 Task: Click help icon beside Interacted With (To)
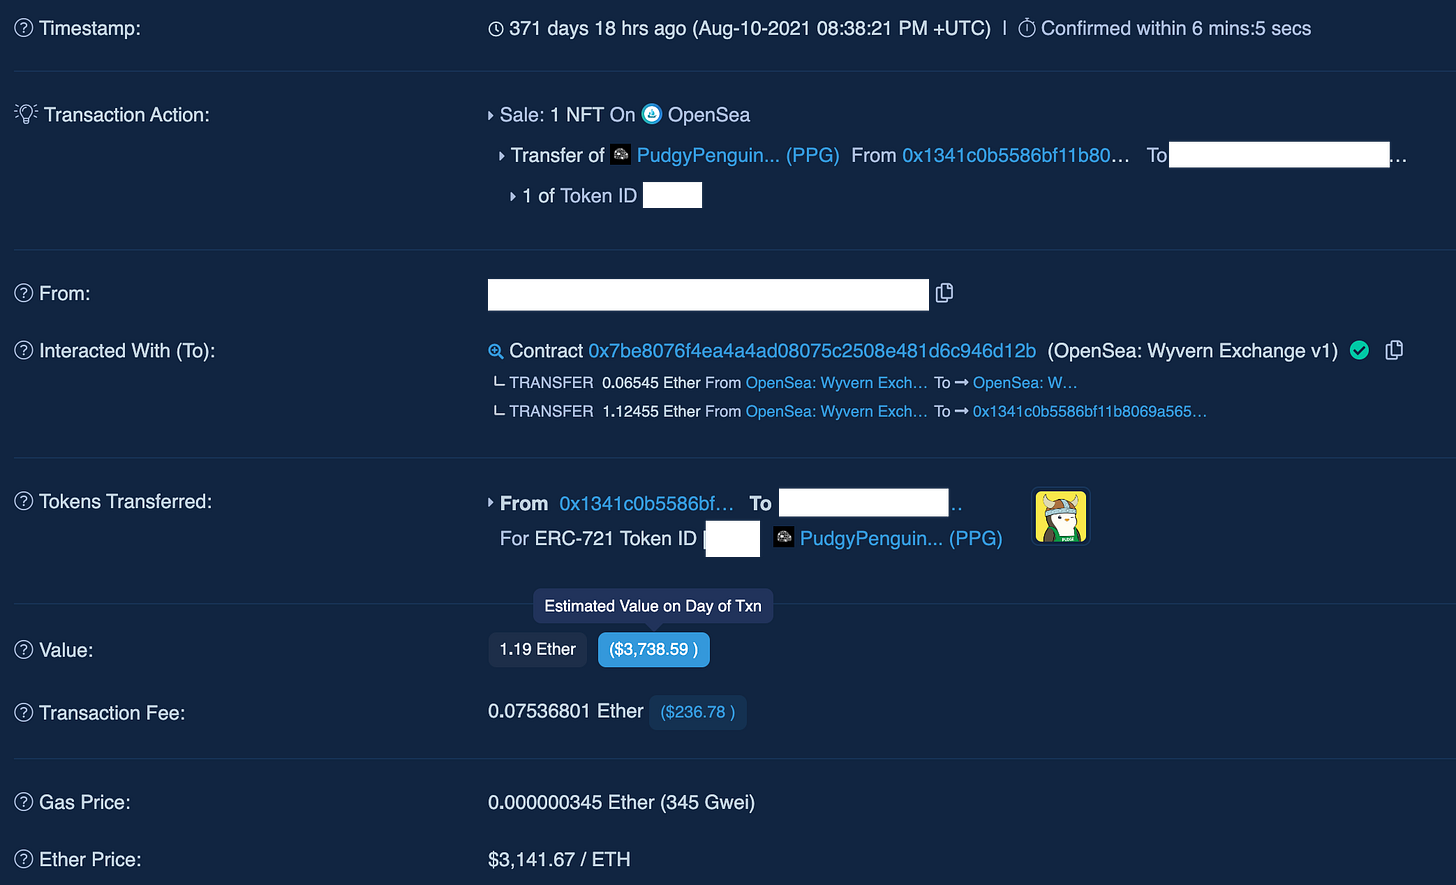(x=24, y=351)
